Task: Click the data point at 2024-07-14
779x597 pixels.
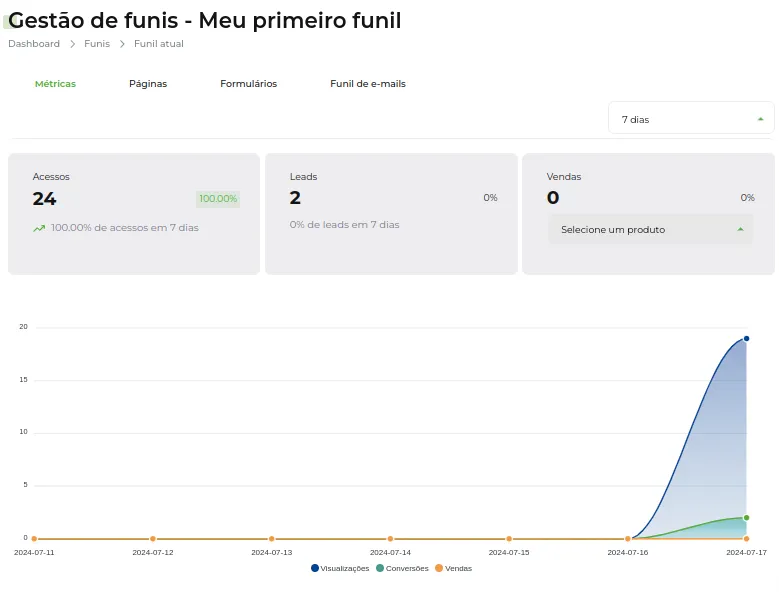Action: [390, 539]
